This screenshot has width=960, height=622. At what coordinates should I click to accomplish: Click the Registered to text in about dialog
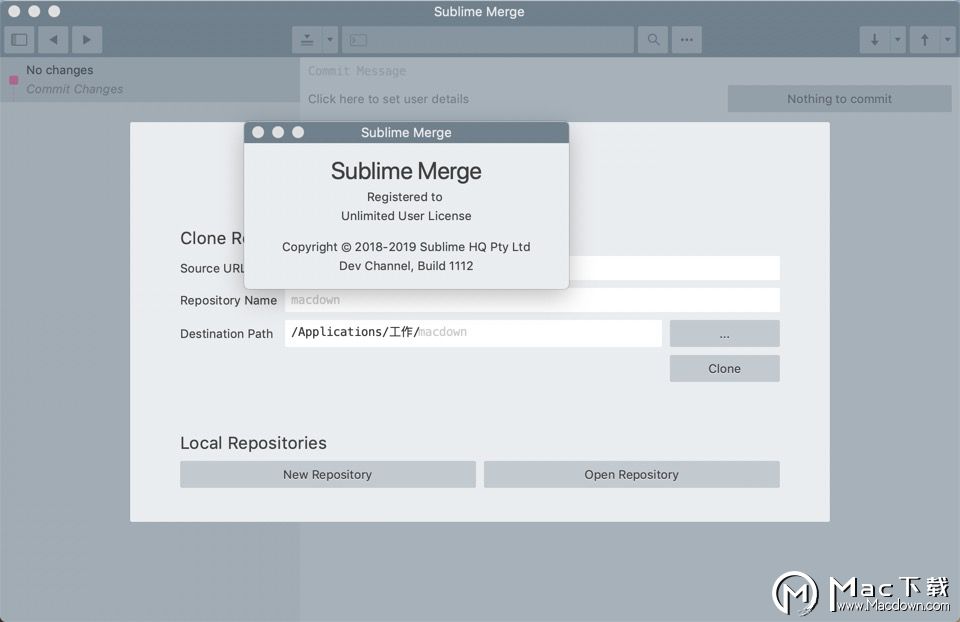pos(405,197)
